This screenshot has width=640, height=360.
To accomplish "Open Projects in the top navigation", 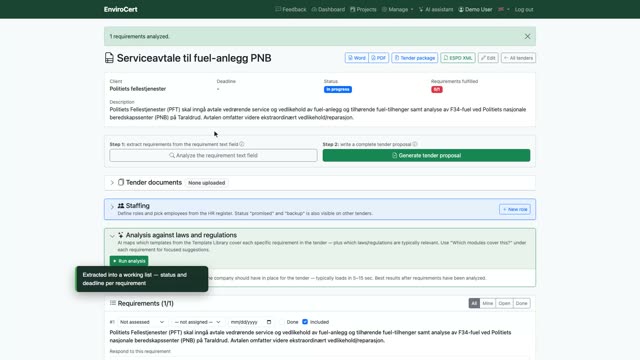I will point(363,9).
